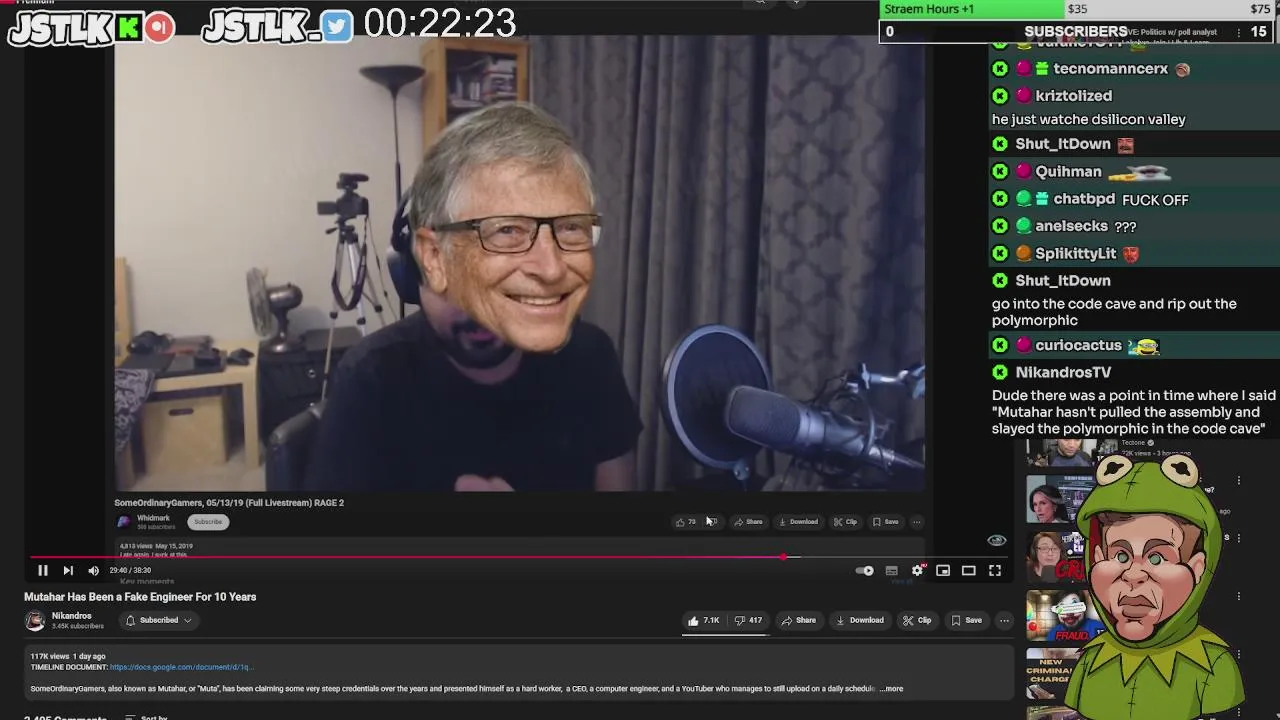The width and height of the screenshot is (1280, 720).
Task: Click chat username Quihman
Action: coord(1068,172)
